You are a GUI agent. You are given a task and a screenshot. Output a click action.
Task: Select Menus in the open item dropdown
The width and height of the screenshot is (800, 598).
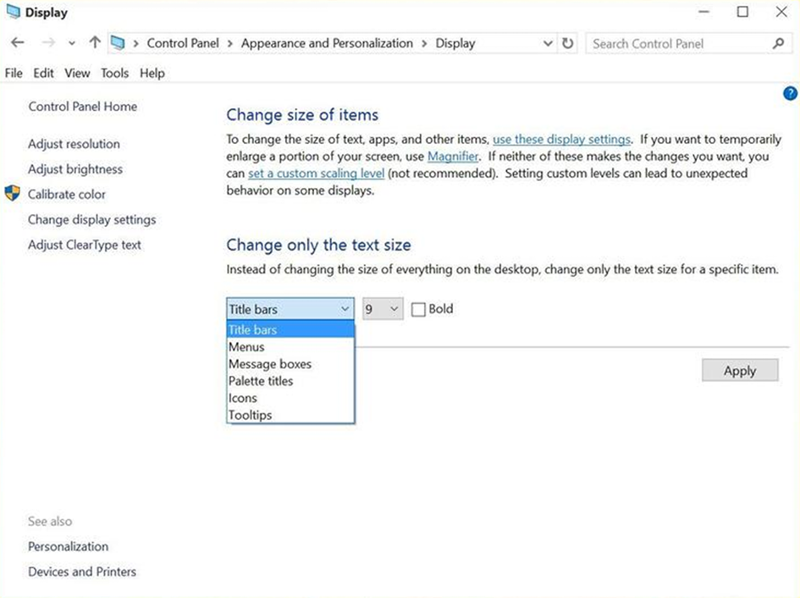coord(246,346)
